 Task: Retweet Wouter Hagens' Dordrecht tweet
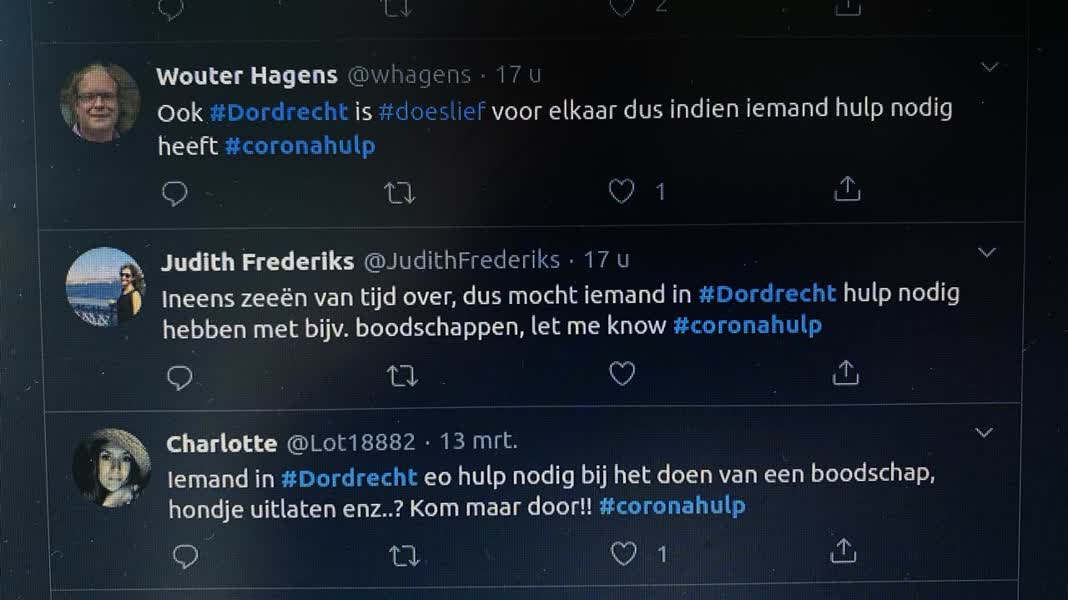point(400,192)
